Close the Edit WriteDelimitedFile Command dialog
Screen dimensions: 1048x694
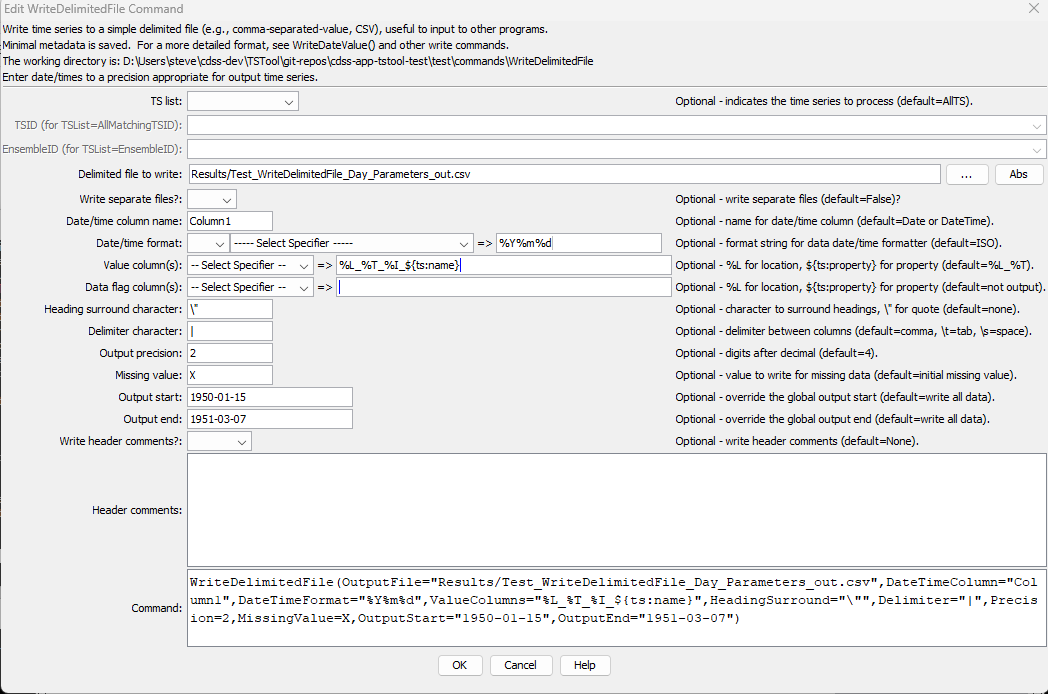[1033, 8]
